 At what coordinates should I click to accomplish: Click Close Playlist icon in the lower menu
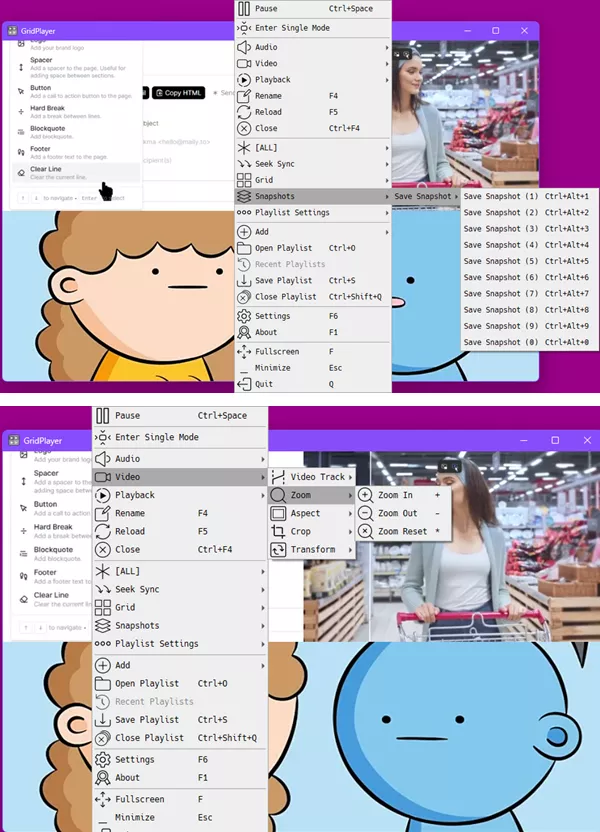click(x=102, y=738)
